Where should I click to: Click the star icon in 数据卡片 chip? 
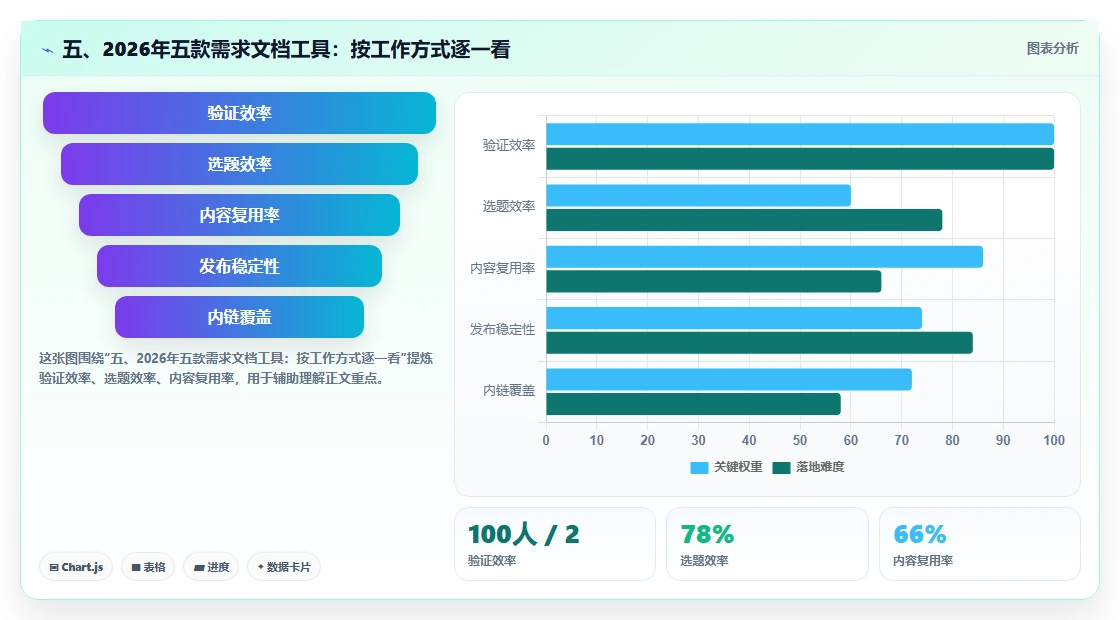(x=261, y=567)
